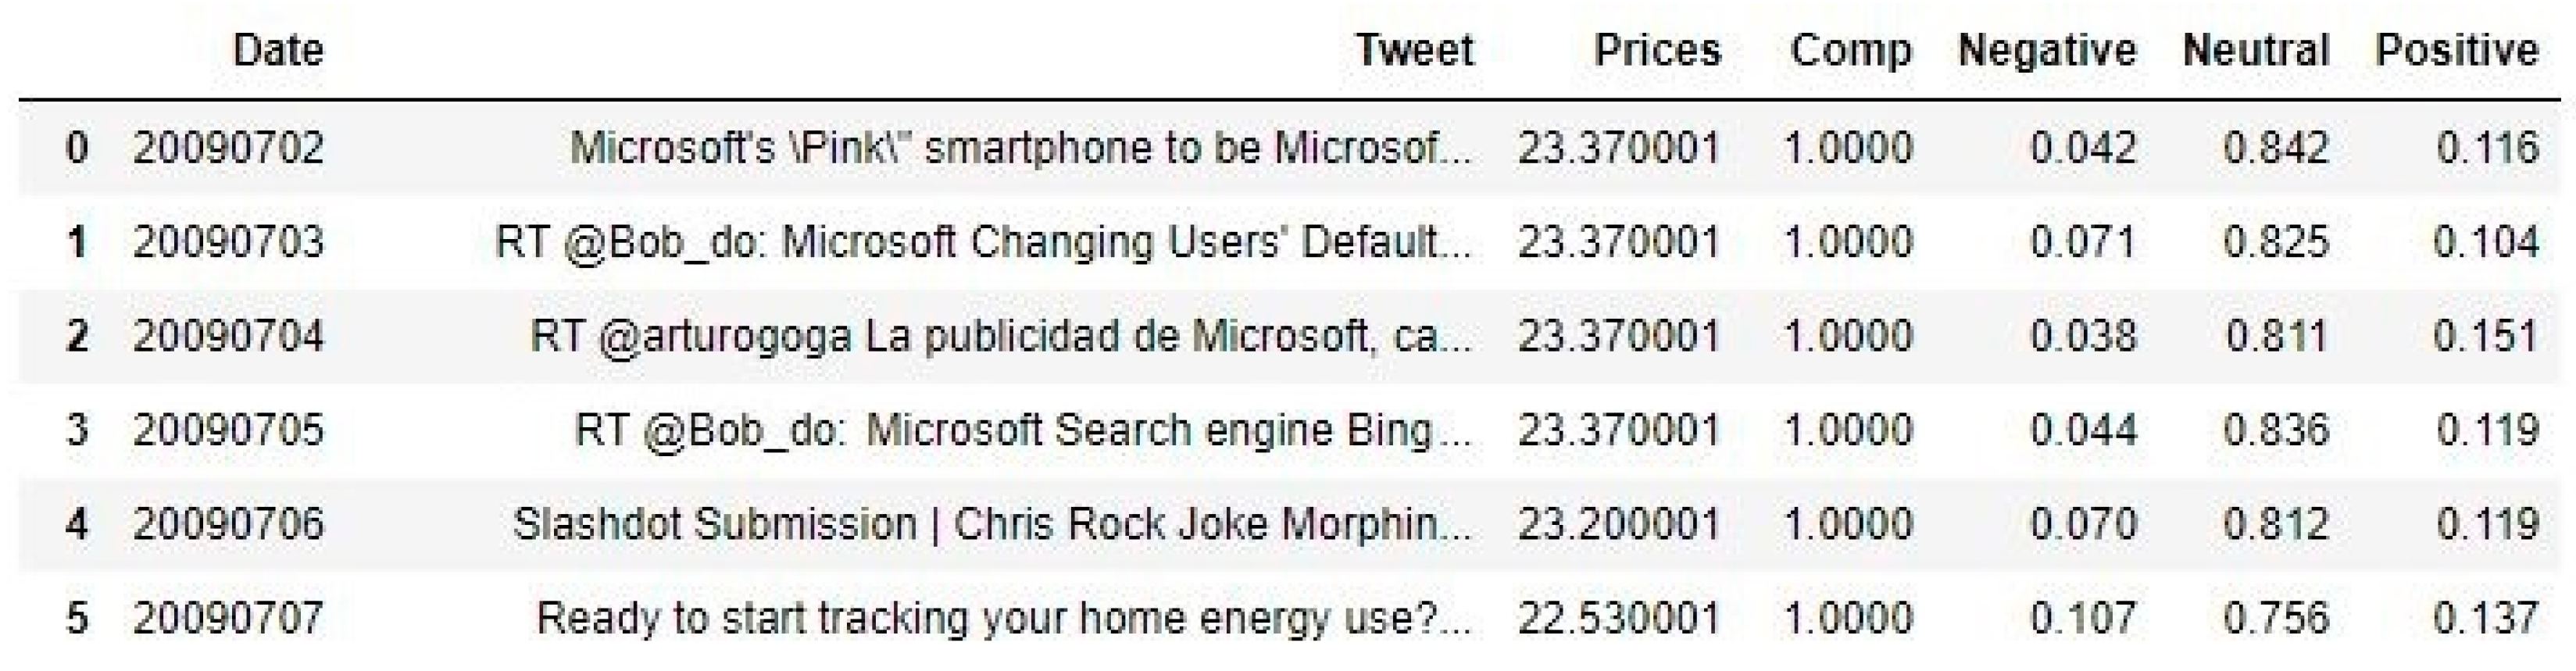The height and width of the screenshot is (671, 2576).
Task: Click row index 5
Action: coord(76,618)
